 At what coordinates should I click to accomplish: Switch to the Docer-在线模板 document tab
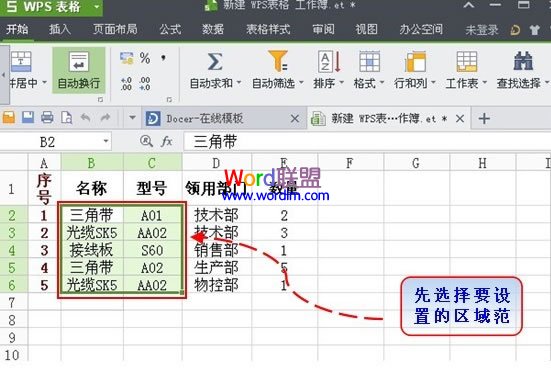click(x=205, y=119)
